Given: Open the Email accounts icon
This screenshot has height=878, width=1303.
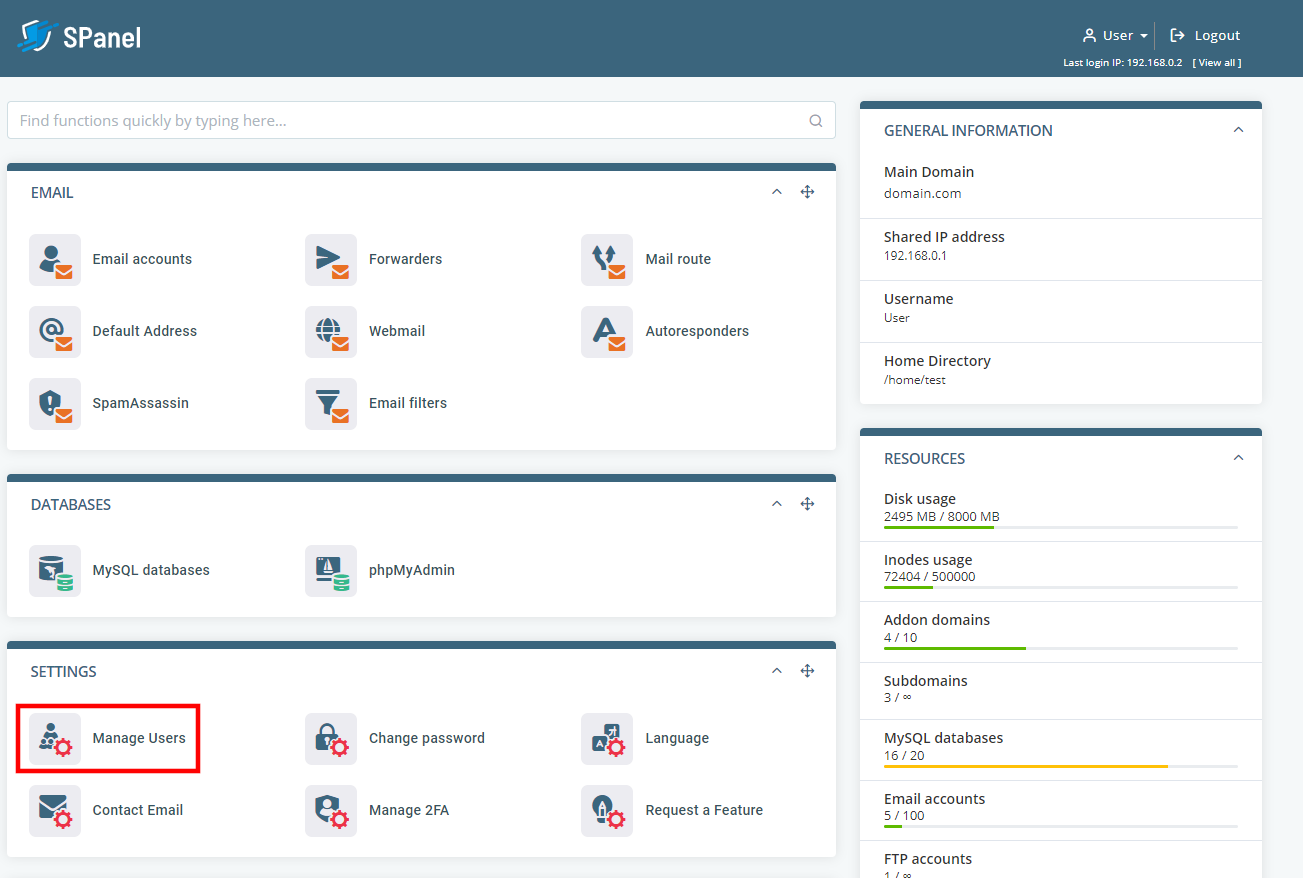Looking at the screenshot, I should [x=55, y=260].
